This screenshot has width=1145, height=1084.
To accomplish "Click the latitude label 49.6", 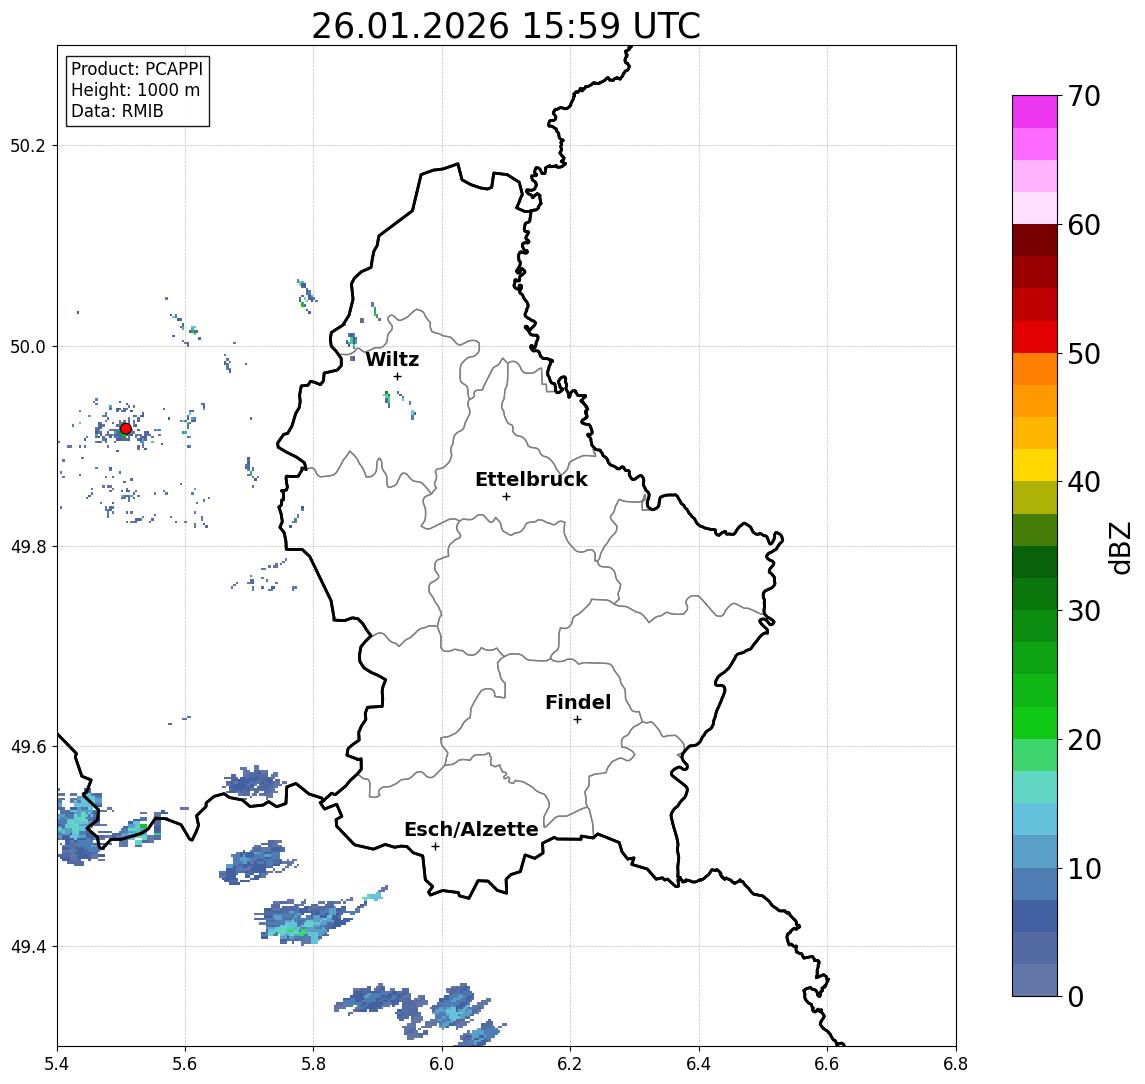I will point(28,747).
